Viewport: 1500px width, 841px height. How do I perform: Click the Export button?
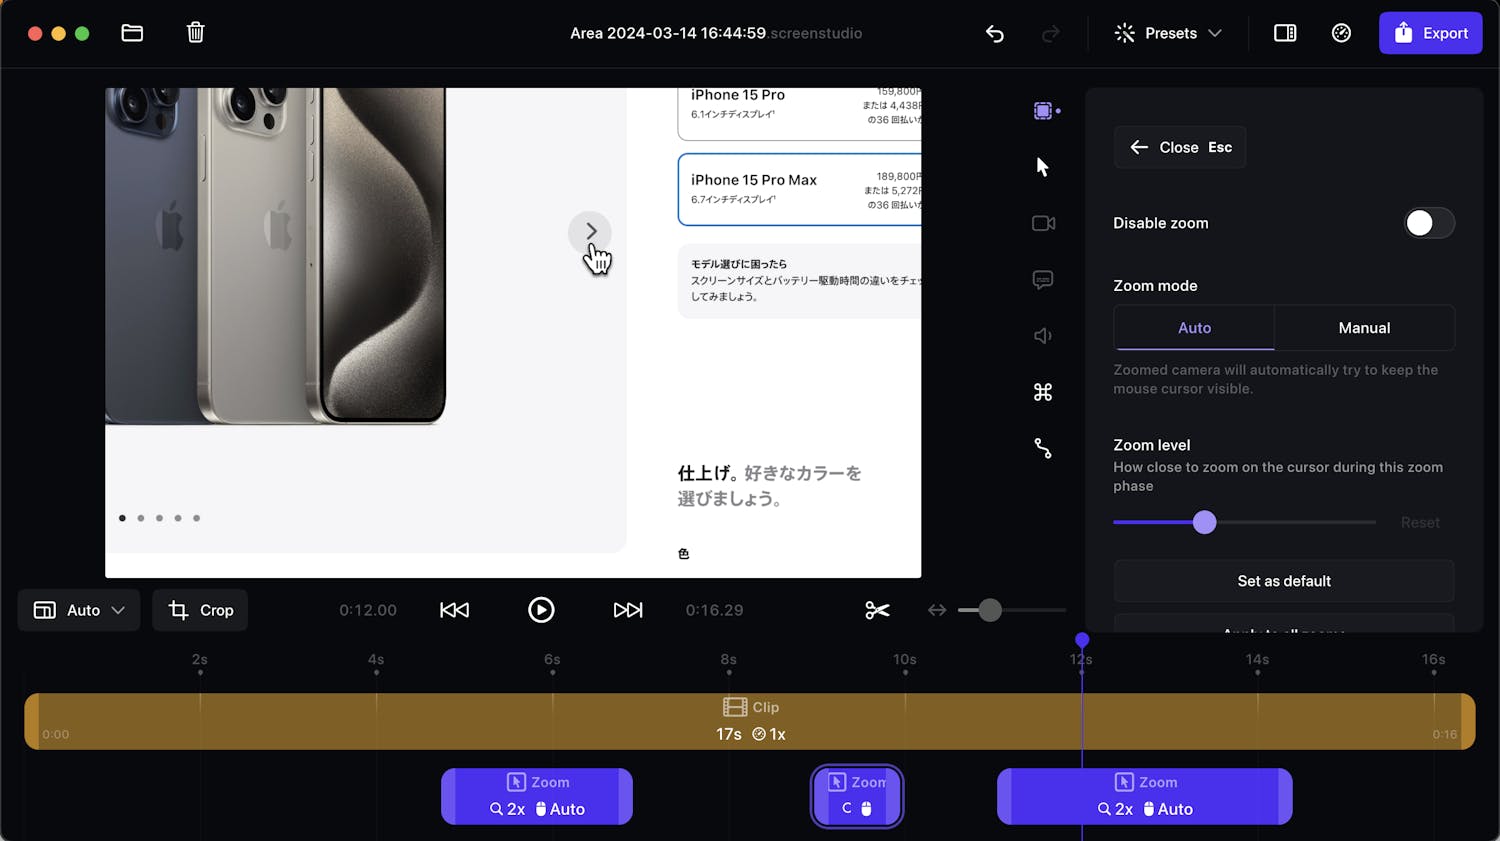(x=1430, y=33)
